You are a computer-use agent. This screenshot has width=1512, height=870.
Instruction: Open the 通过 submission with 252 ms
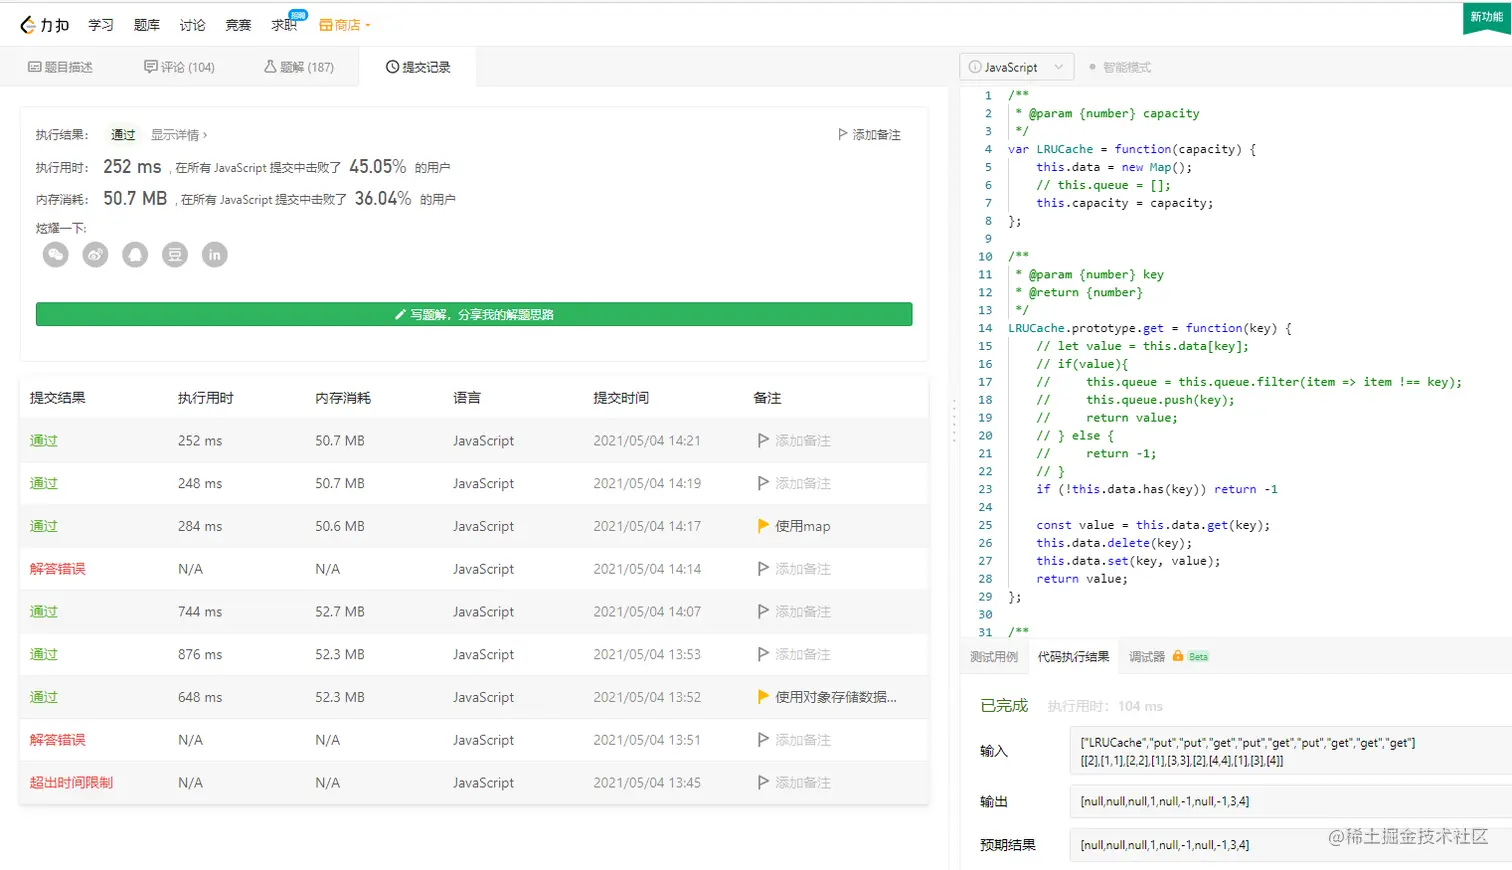pos(44,441)
